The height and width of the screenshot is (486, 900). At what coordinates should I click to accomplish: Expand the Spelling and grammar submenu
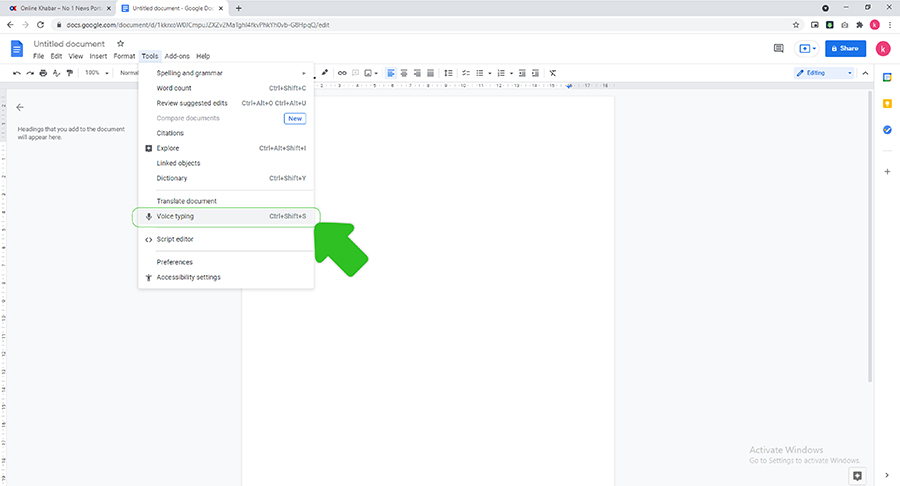tap(226, 73)
